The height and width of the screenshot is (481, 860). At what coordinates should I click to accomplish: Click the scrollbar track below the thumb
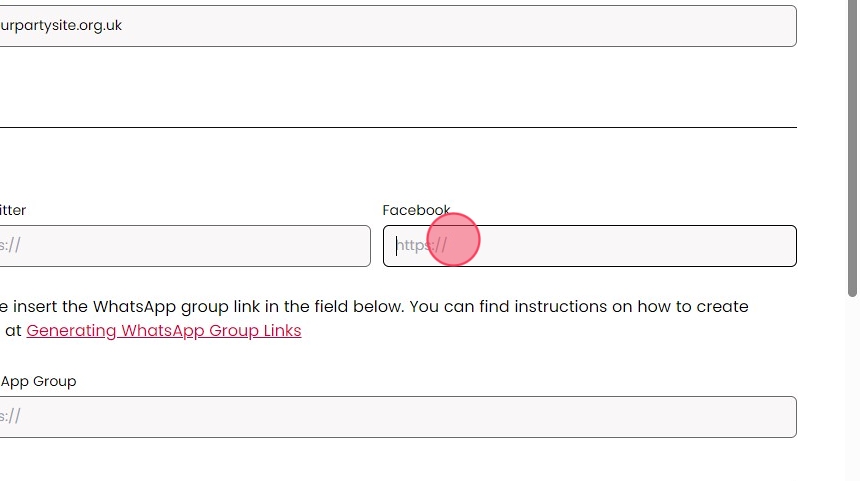coord(852,400)
